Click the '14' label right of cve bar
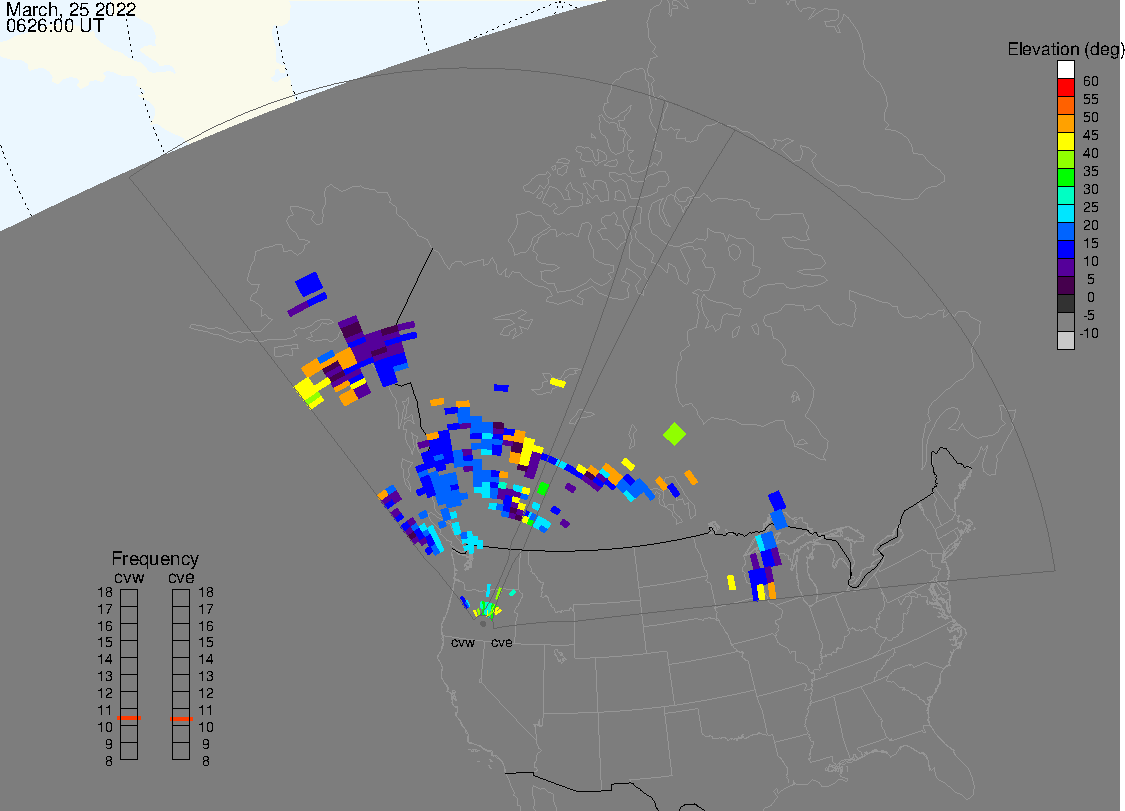 (x=206, y=659)
